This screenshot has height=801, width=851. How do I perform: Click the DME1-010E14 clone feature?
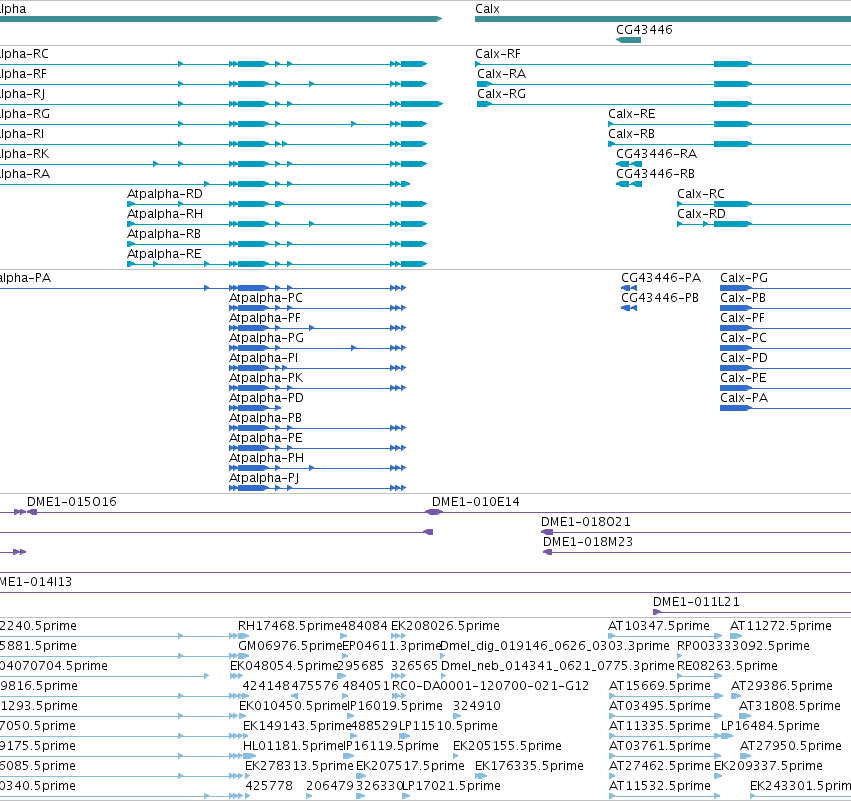point(638,512)
